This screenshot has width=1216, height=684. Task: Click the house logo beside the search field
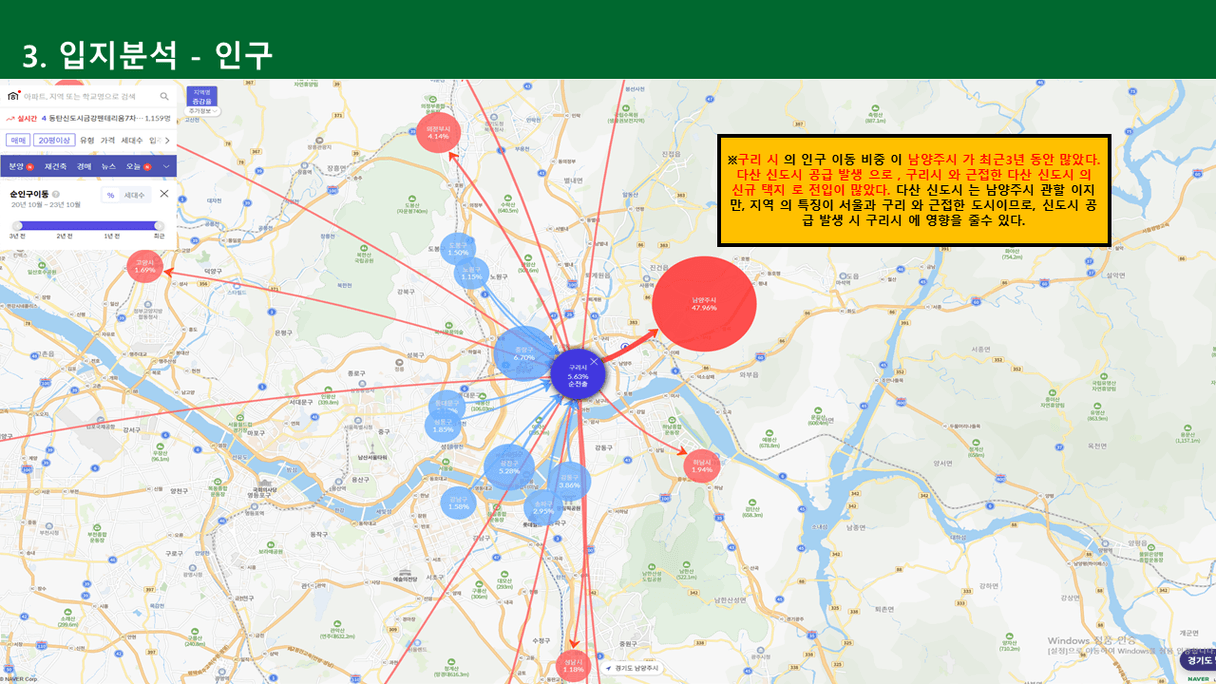tap(13, 96)
